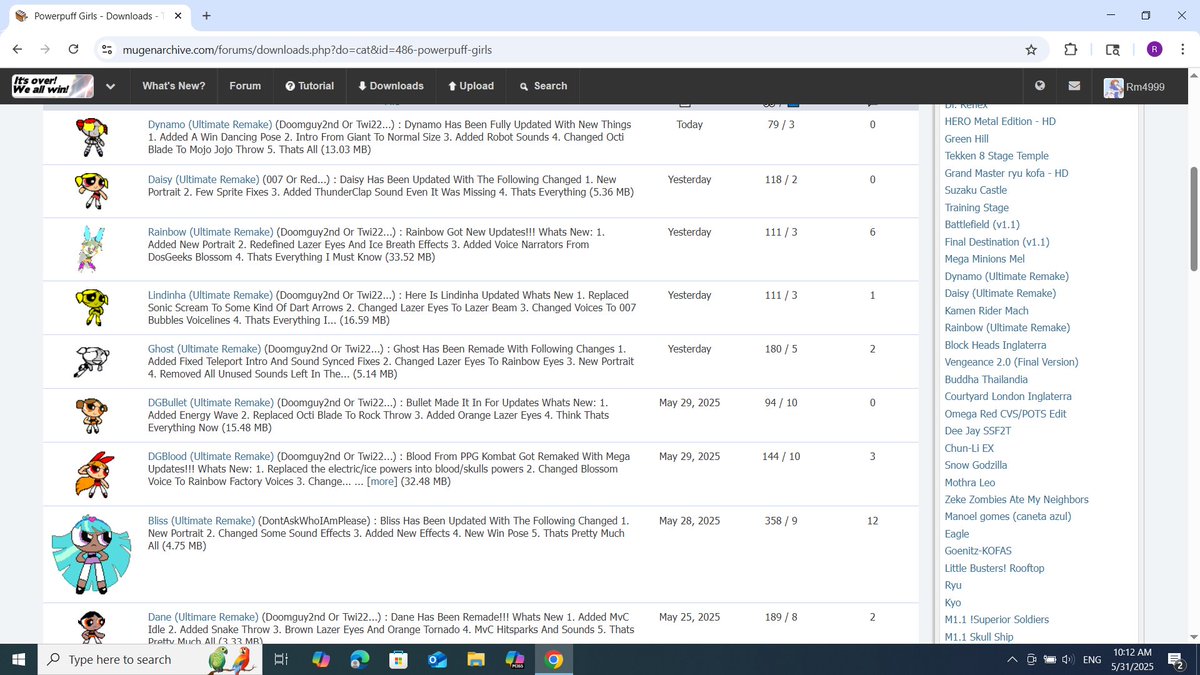Click the Rainbow character thumbnail
The width and height of the screenshot is (1200, 675).
(x=92, y=250)
